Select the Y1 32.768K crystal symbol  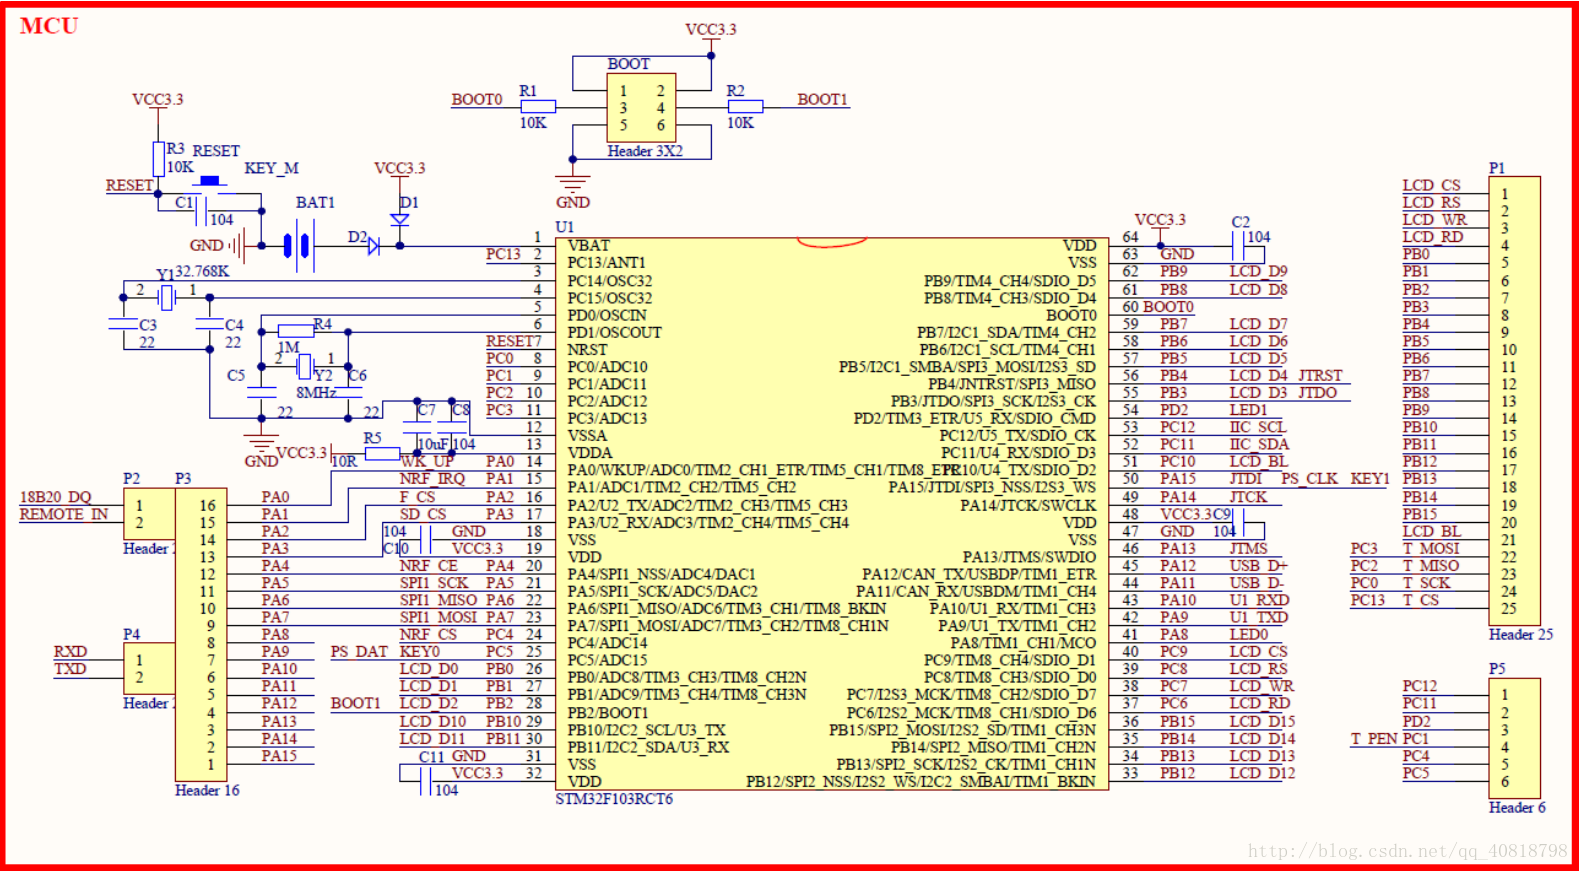(166, 297)
